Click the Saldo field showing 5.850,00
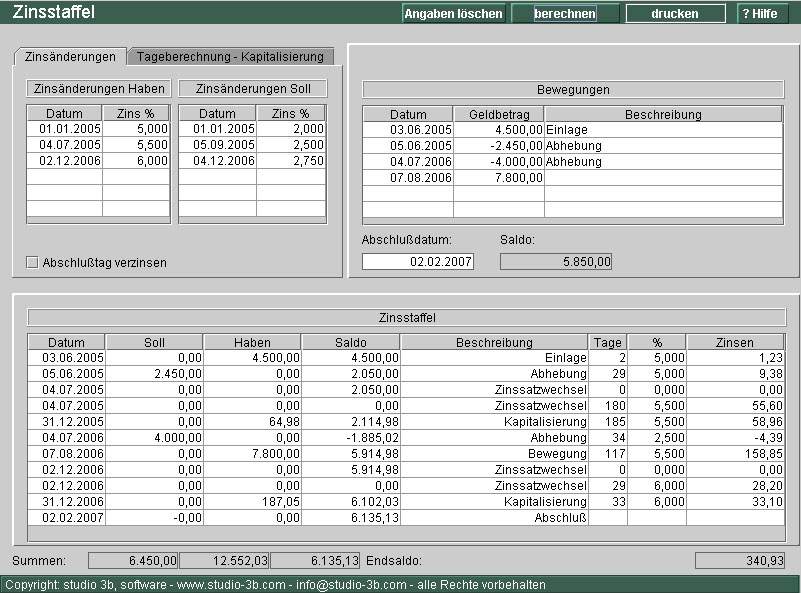This screenshot has width=801, height=593. click(555, 261)
